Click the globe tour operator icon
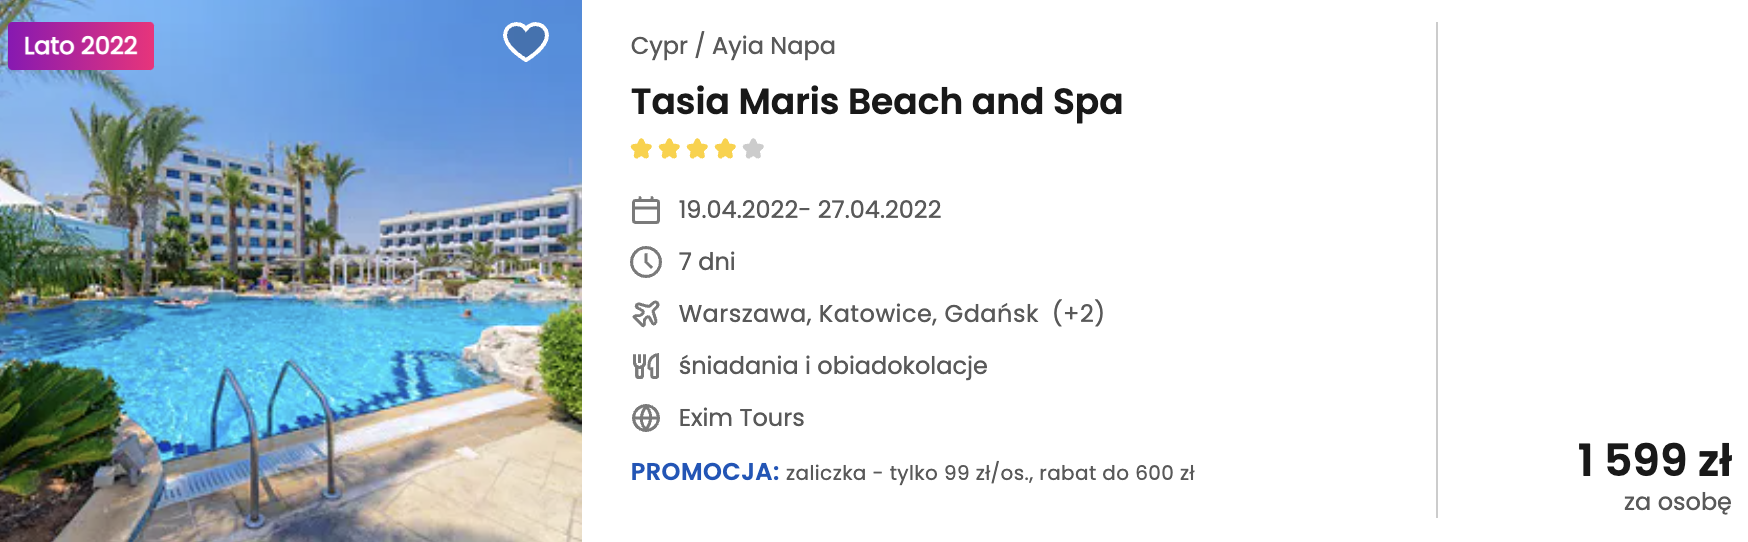 [x=646, y=418]
